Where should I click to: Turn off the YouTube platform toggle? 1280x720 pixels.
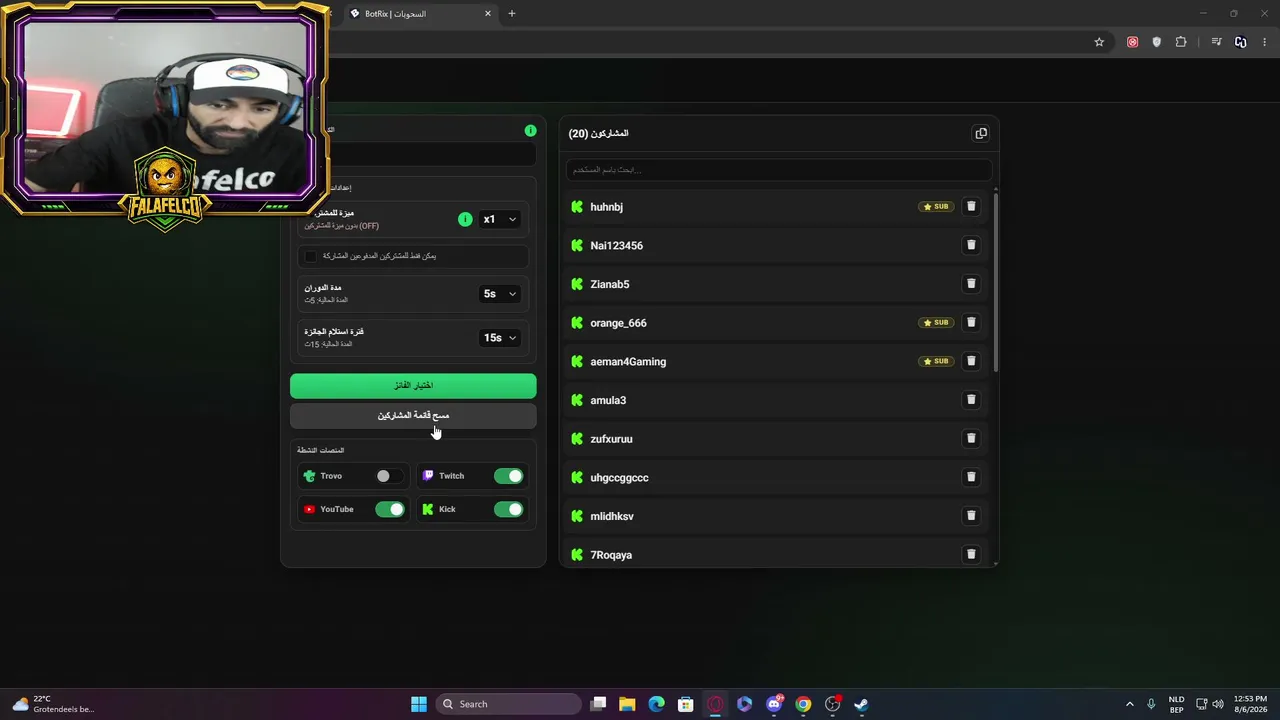(x=390, y=509)
